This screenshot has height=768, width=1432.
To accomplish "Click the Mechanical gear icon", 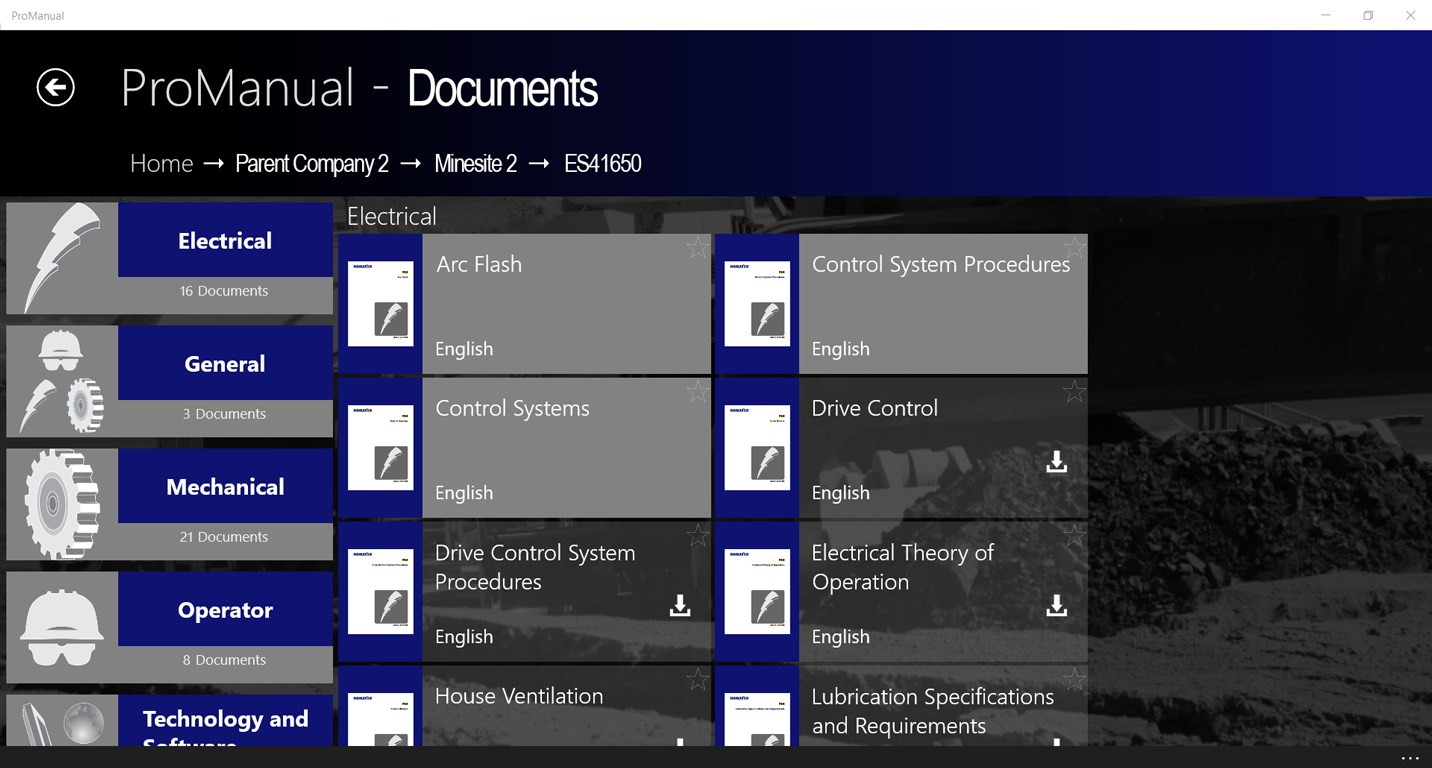I will [62, 504].
